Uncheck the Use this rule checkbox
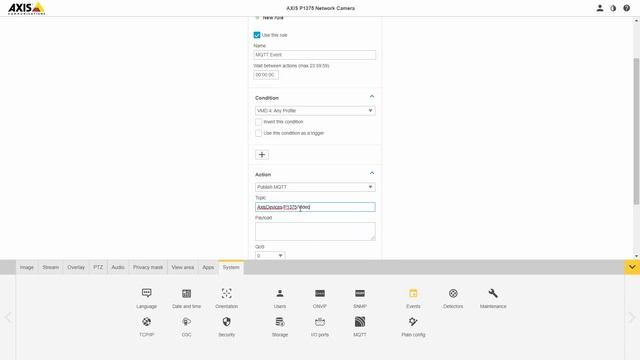This screenshot has width=640, height=360. coord(257,35)
